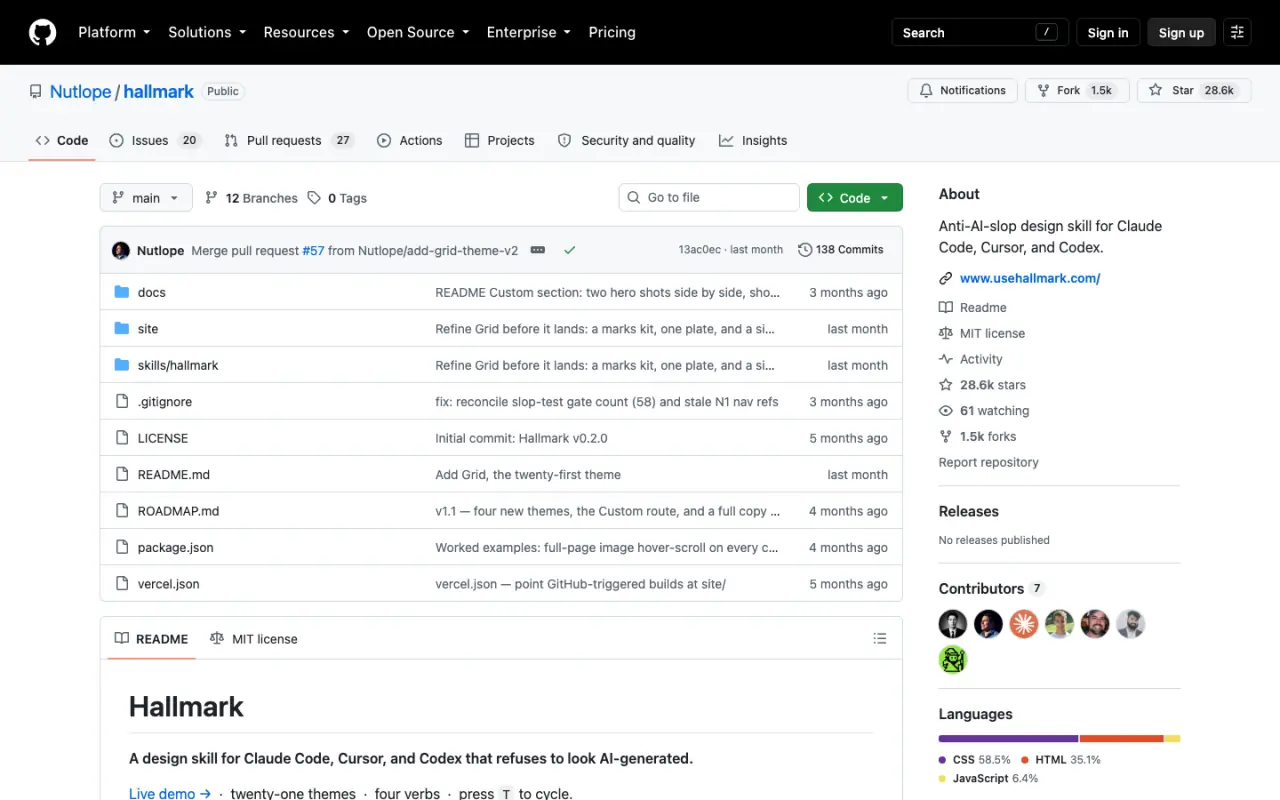Click the Sign up button
Screen dimensions: 1280x800
[x=1181, y=32]
